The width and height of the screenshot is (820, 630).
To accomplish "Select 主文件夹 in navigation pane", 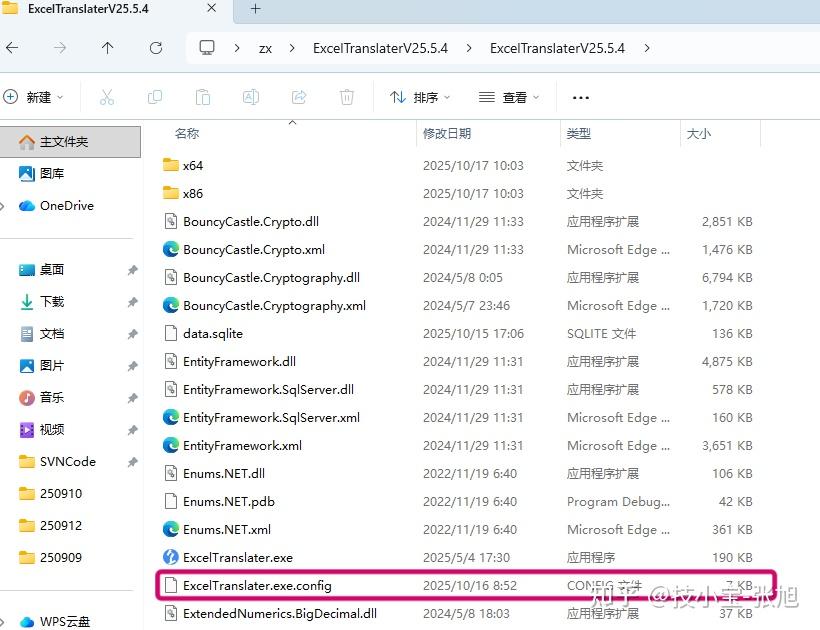I will pos(70,142).
